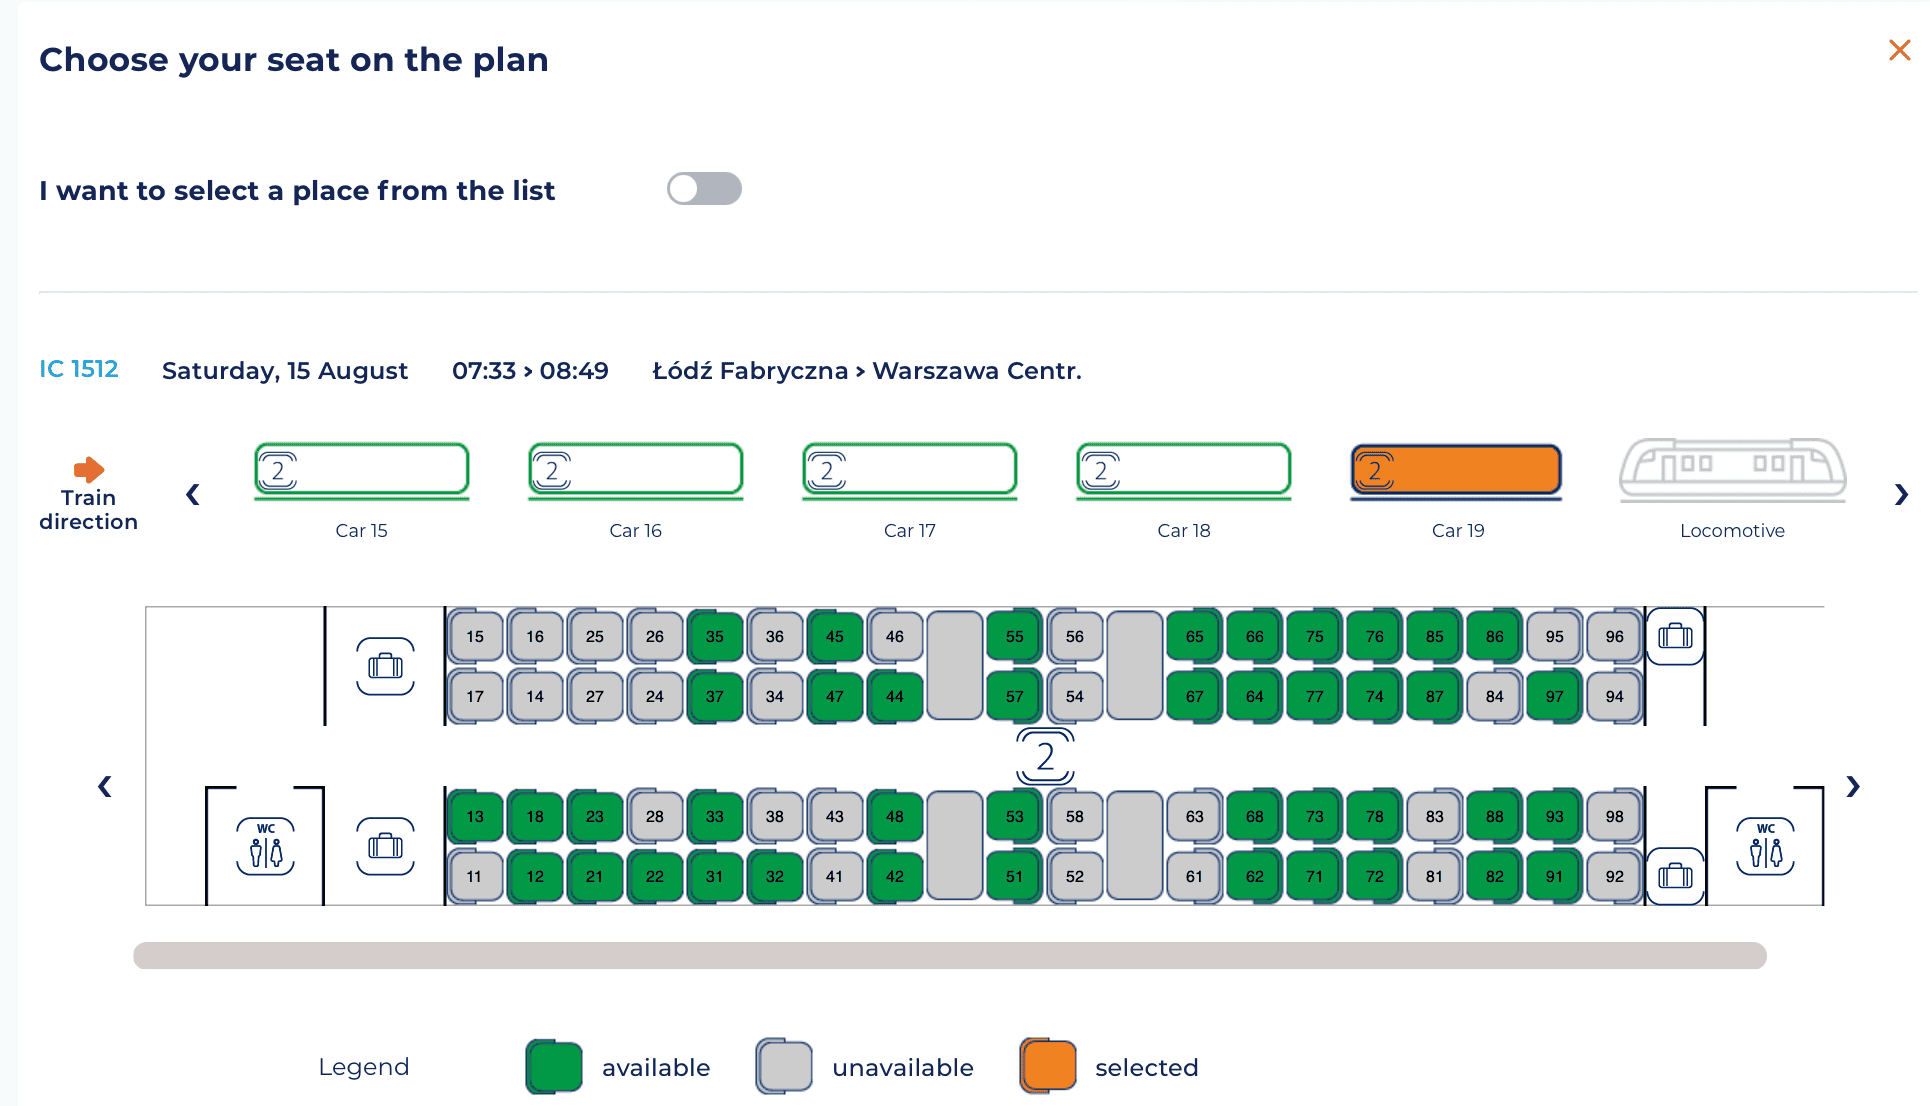This screenshot has height=1106, width=1930.
Task: Toggle the select place from list switch
Action: 704,189
